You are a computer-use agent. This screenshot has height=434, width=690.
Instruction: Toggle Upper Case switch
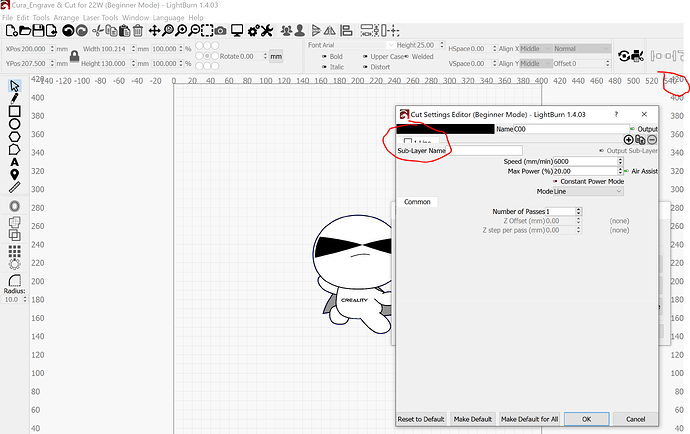365,56
